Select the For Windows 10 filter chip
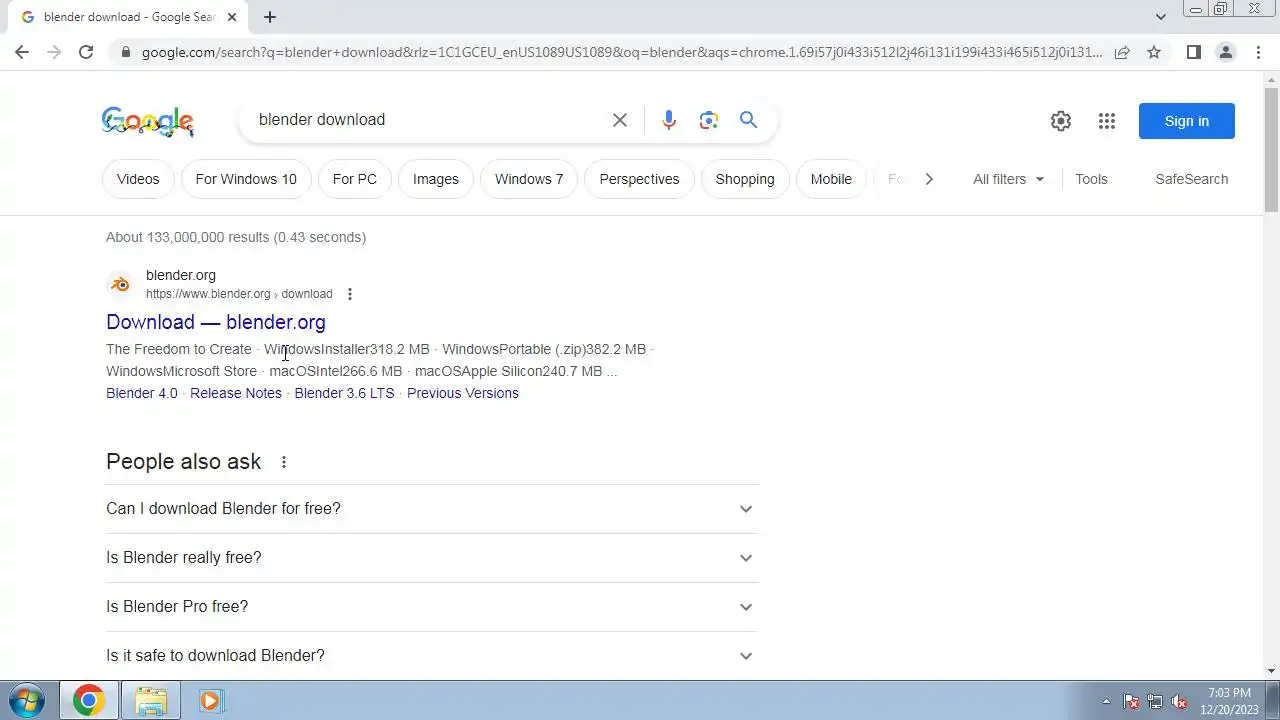Image resolution: width=1280 pixels, height=720 pixels. point(246,179)
